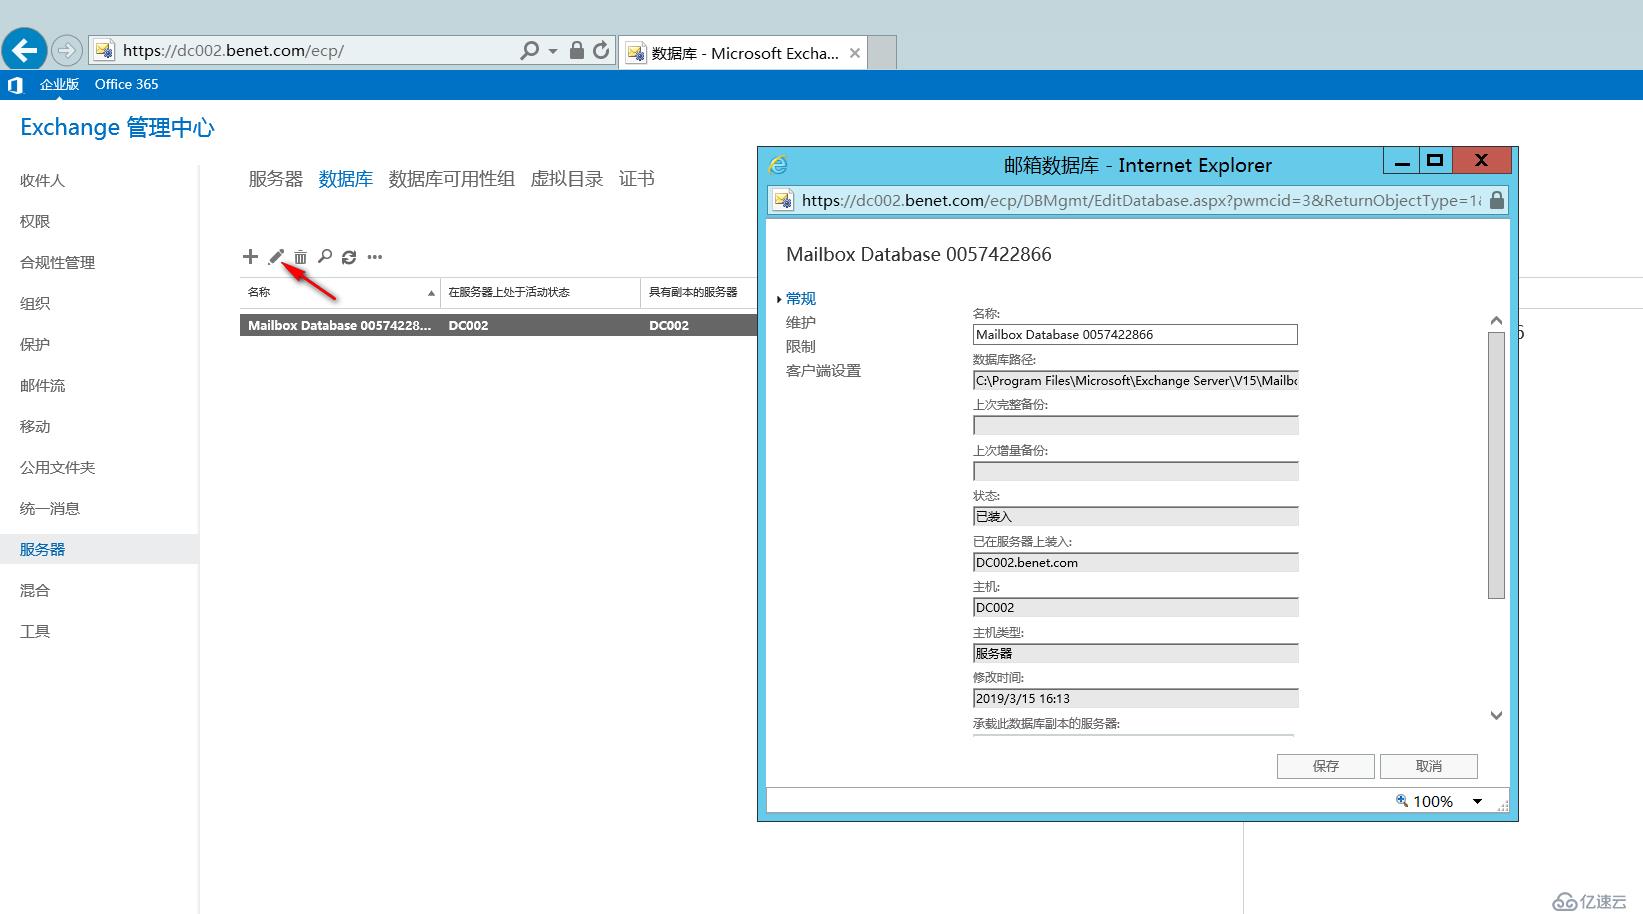Open 工具 in the left navigation
The width and height of the screenshot is (1643, 914).
pos(35,631)
